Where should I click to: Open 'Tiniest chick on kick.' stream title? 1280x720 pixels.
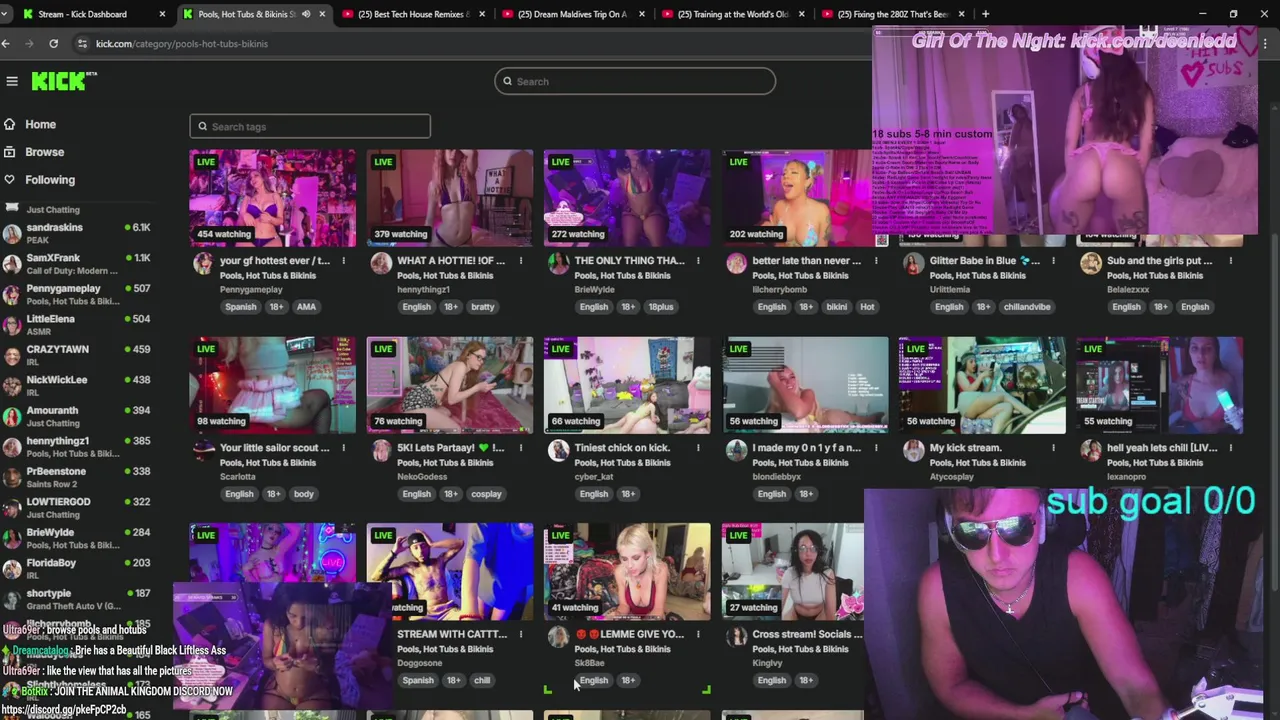coord(622,448)
